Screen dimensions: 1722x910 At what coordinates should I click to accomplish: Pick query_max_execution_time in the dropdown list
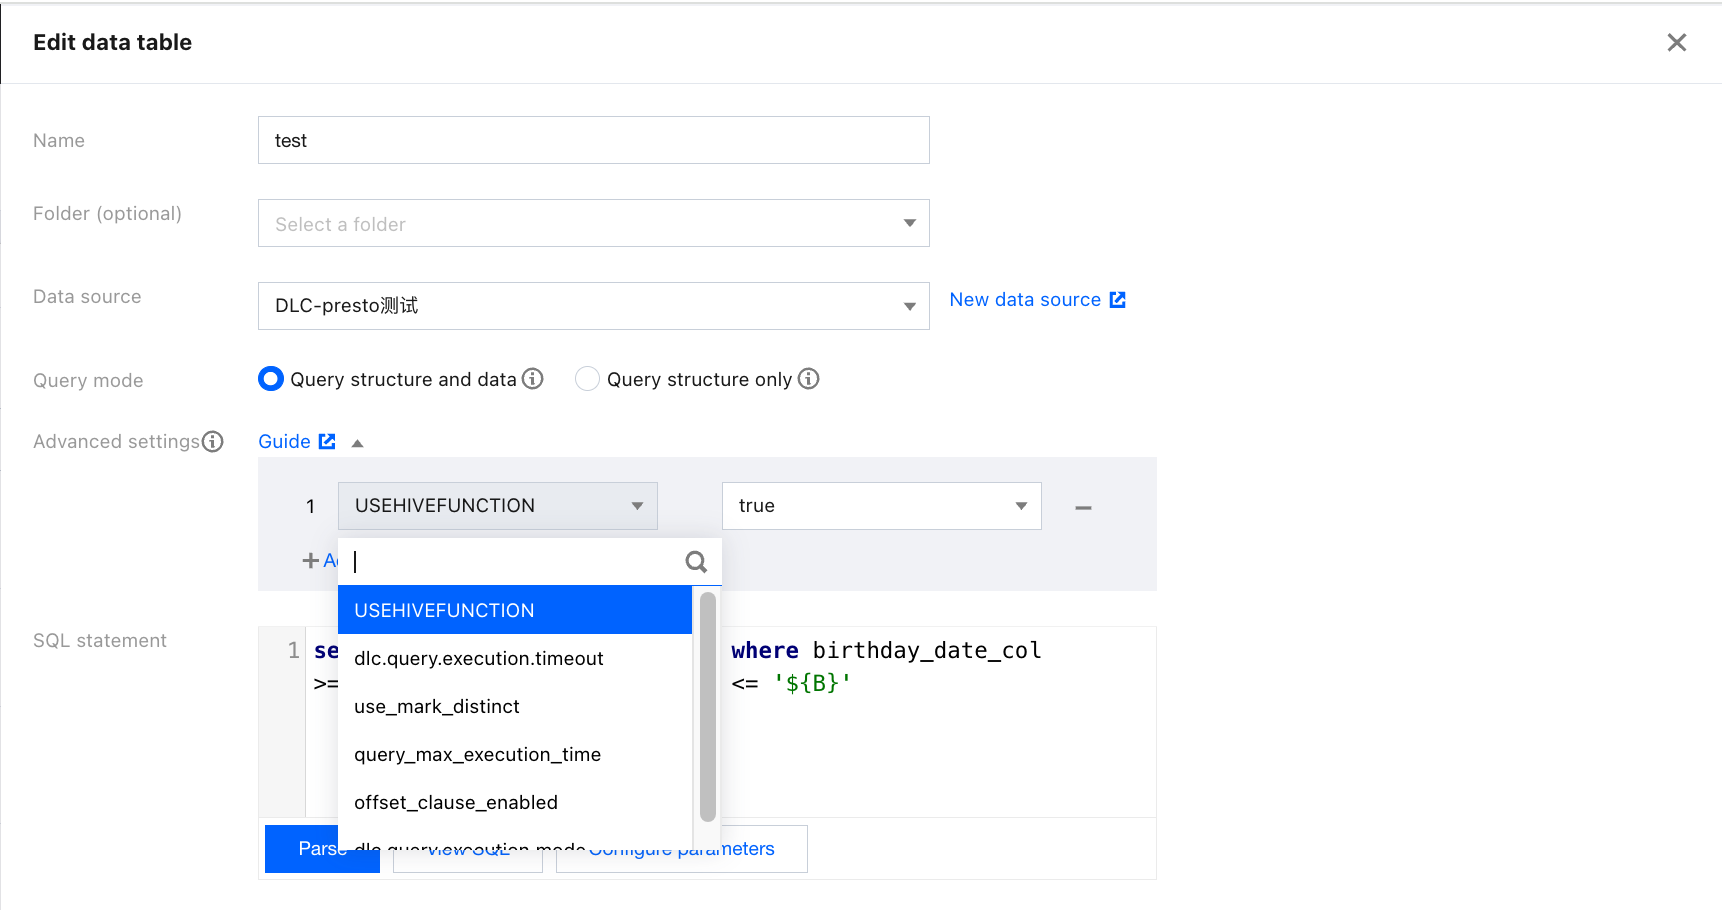click(477, 755)
